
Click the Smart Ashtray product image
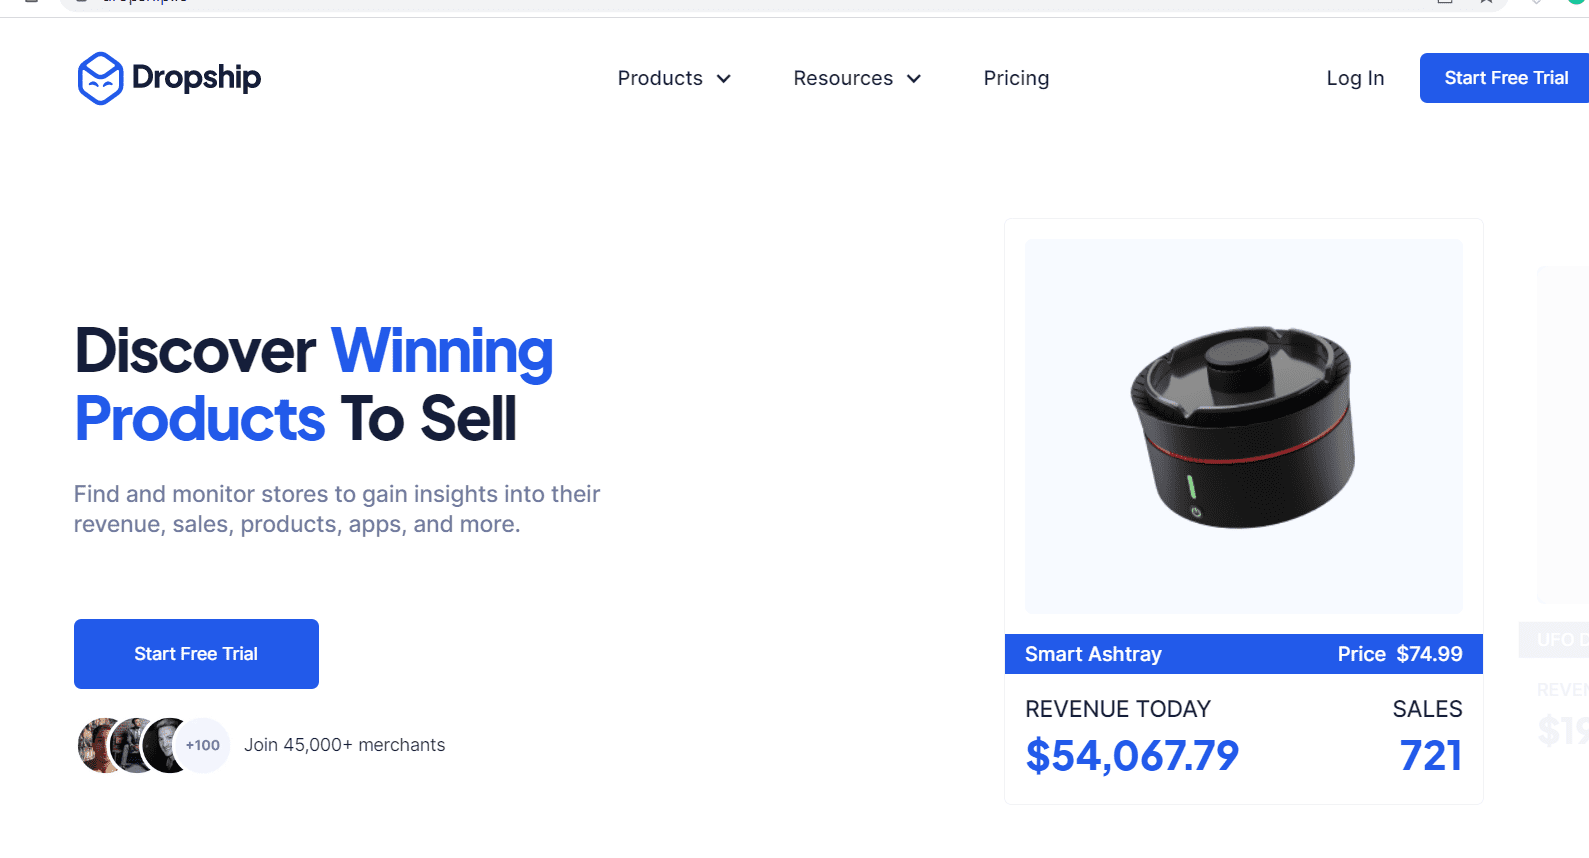[x=1243, y=424]
